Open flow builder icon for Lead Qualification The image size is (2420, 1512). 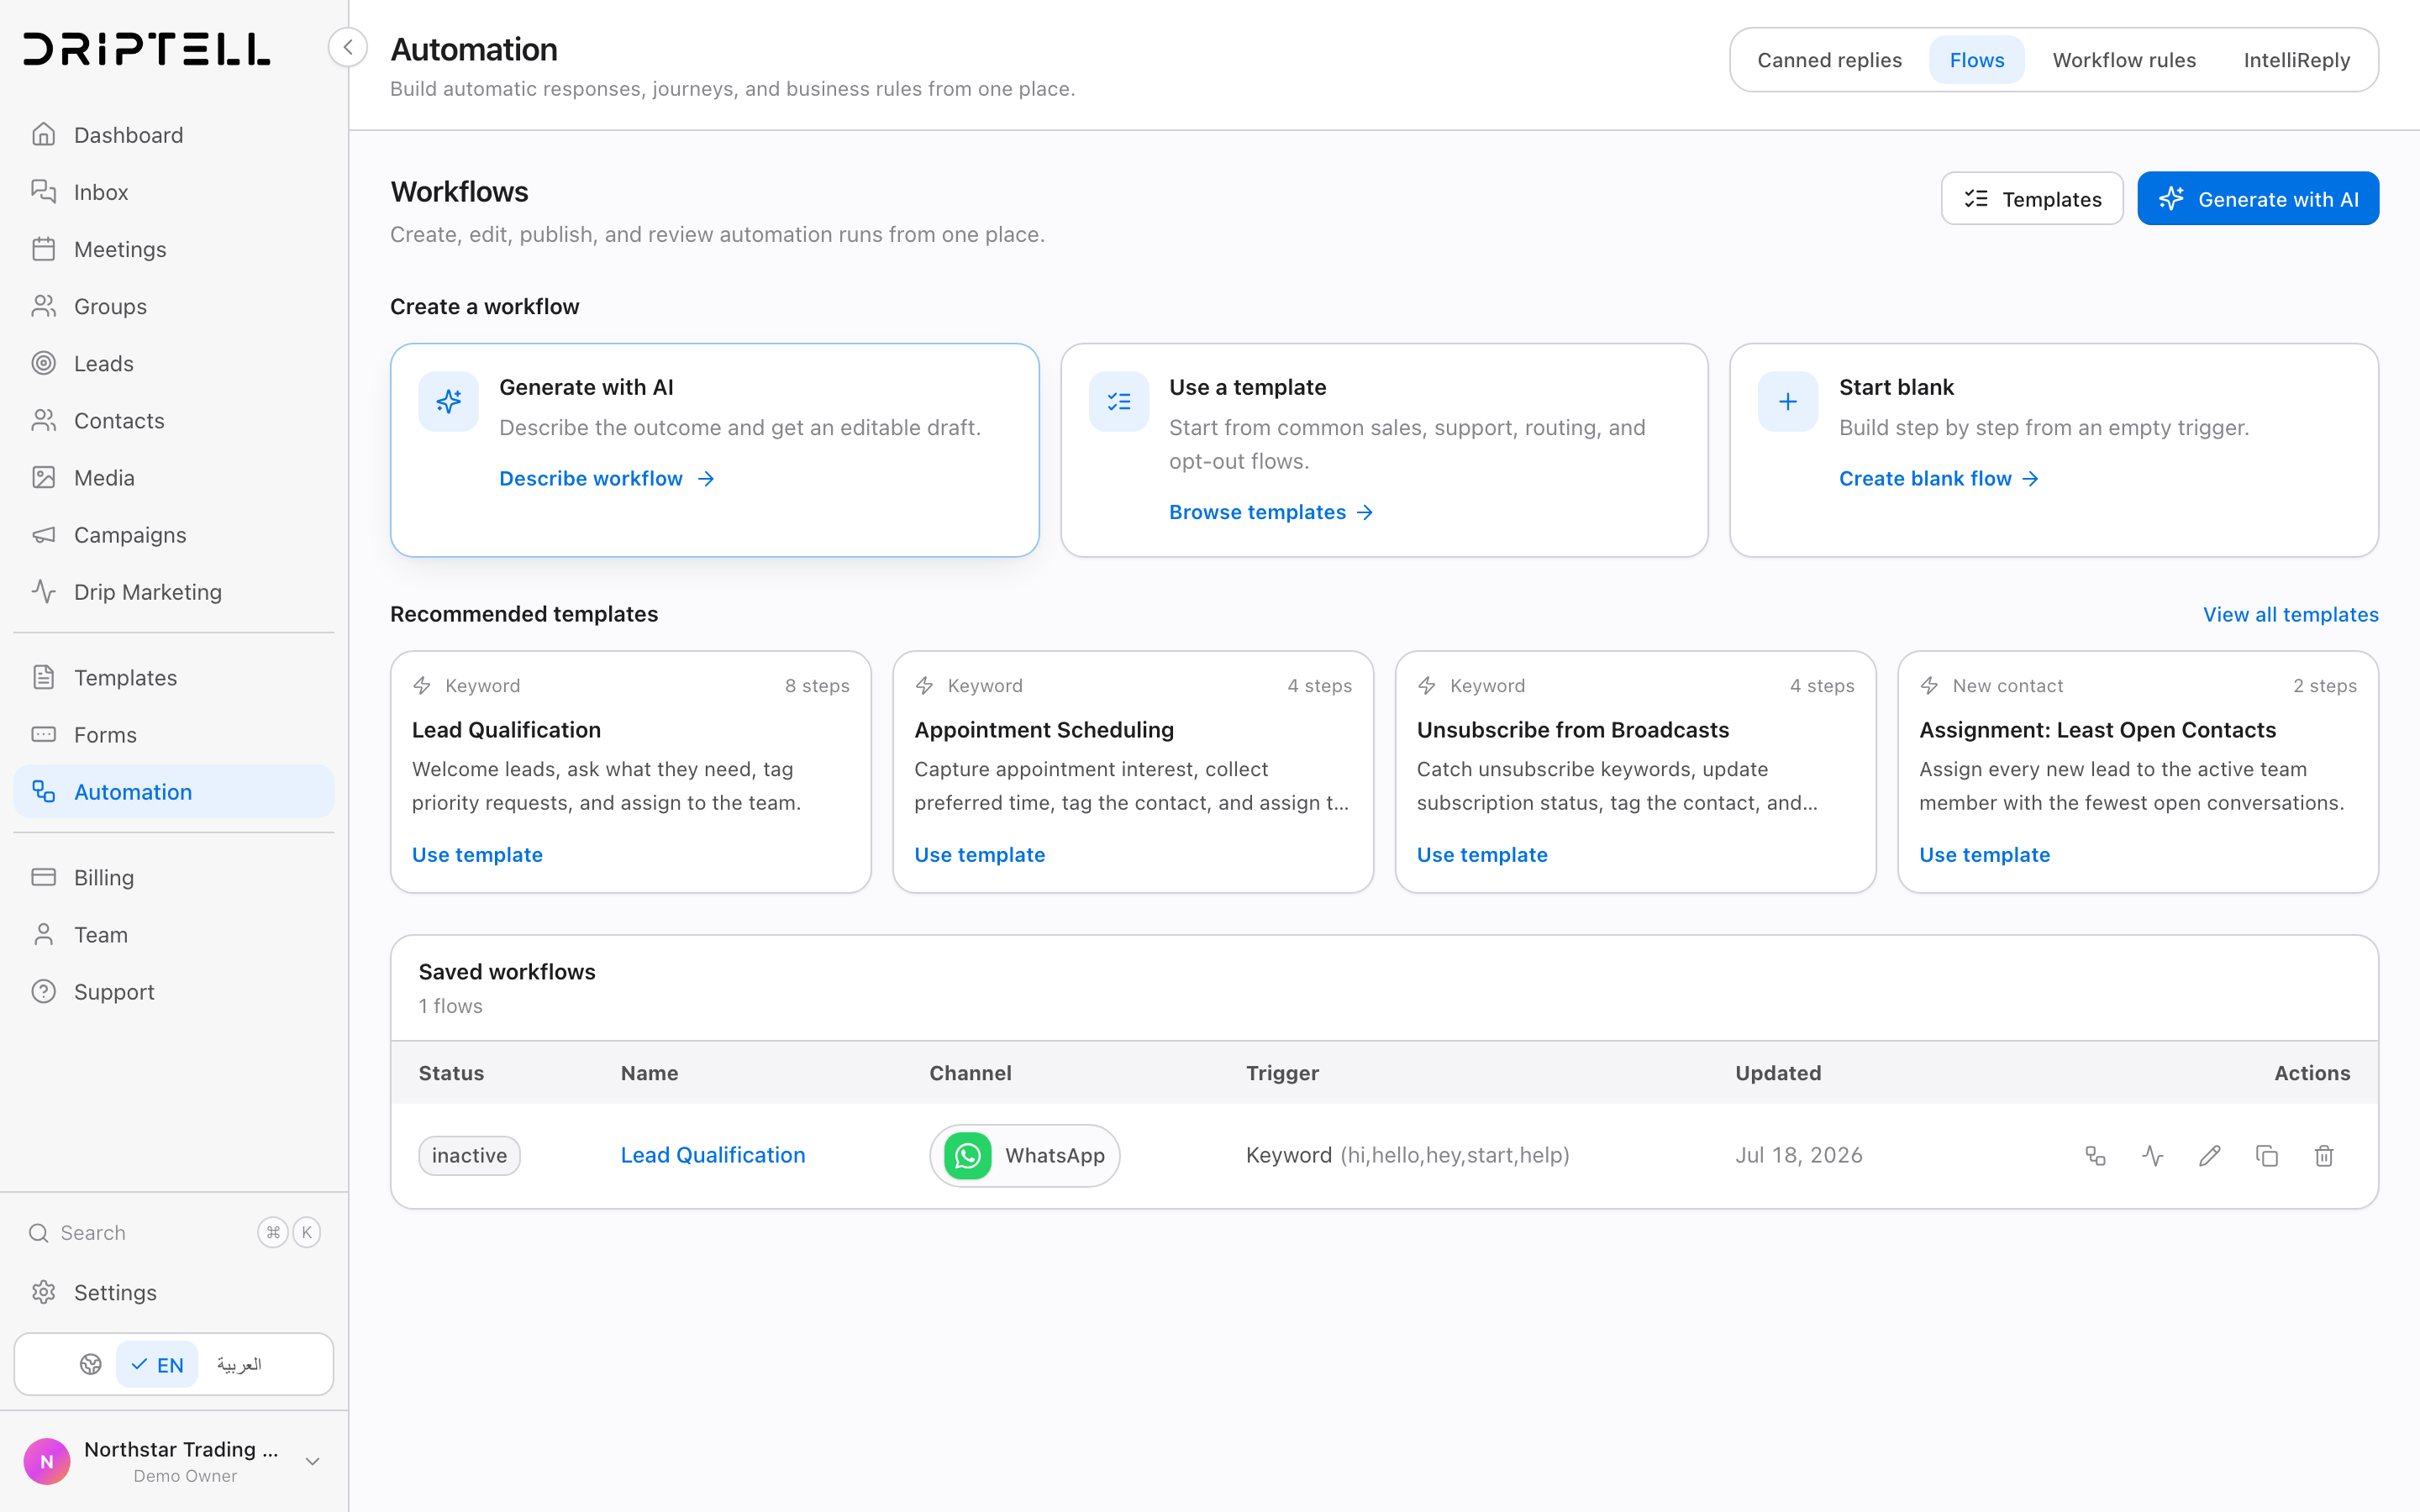click(2095, 1156)
